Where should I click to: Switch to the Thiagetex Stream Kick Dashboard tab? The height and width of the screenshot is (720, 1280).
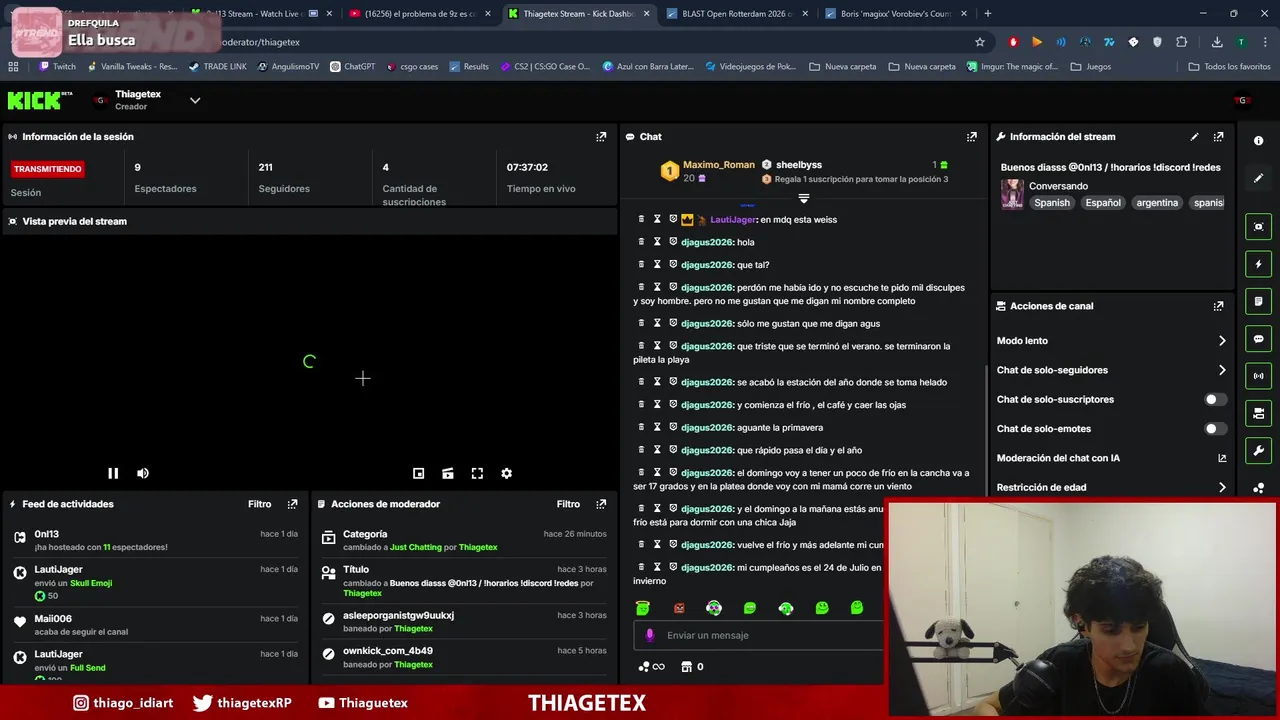(577, 14)
